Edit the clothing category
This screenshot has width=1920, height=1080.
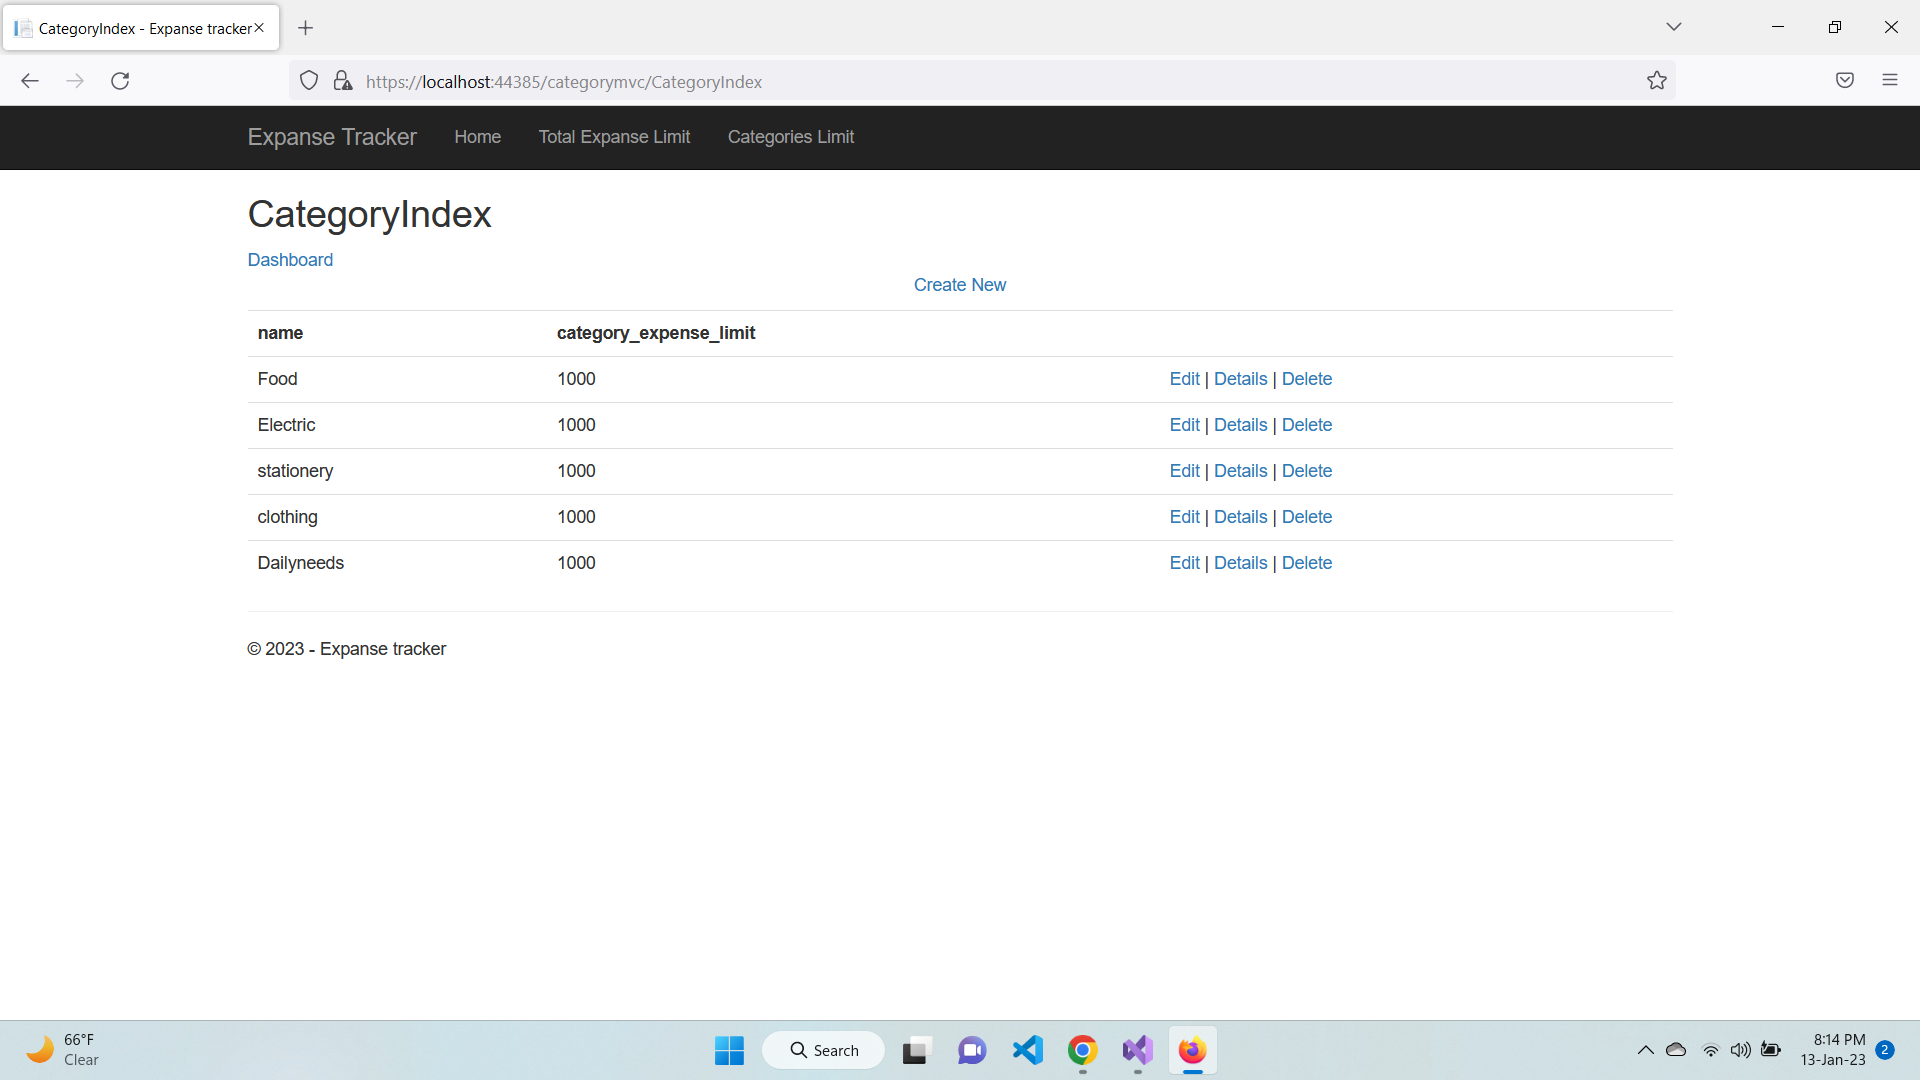tap(1183, 517)
